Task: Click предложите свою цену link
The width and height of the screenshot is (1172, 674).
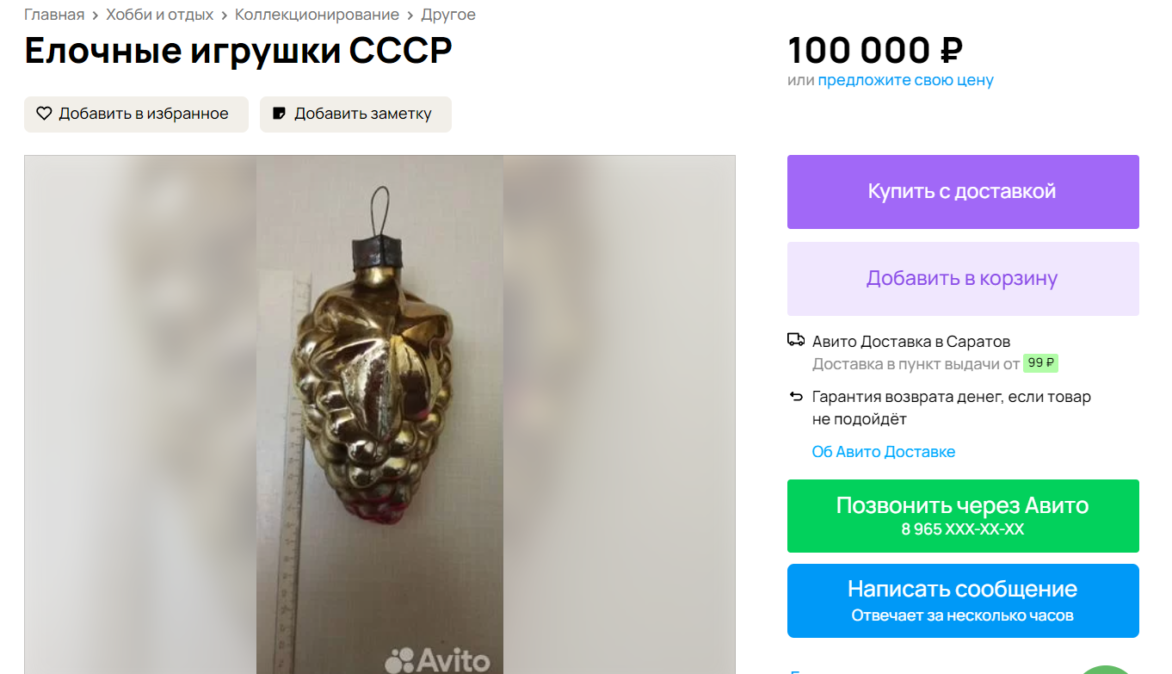Action: coord(905,80)
